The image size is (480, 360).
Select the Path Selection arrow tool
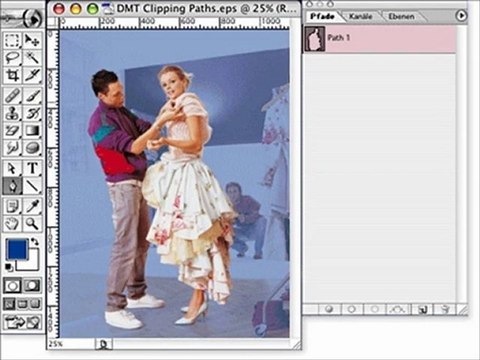click(12, 169)
